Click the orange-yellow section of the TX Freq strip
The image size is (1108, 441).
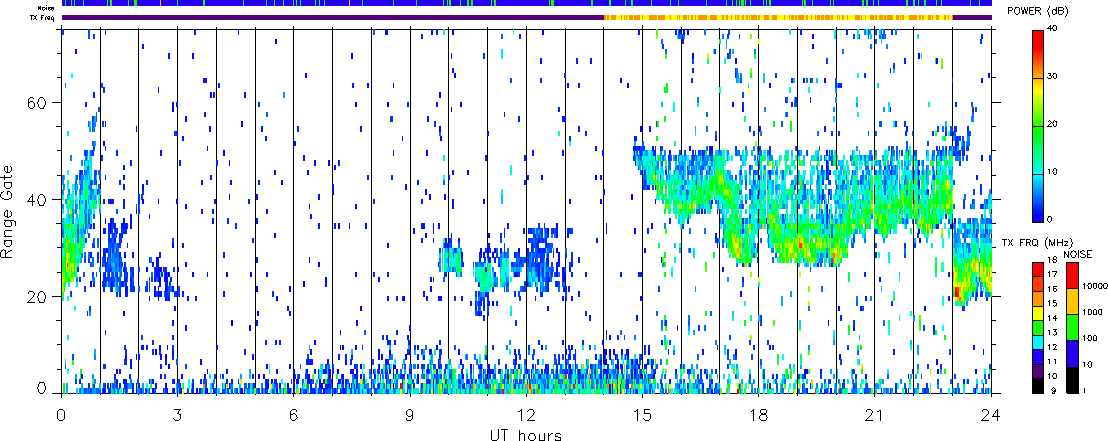point(778,16)
